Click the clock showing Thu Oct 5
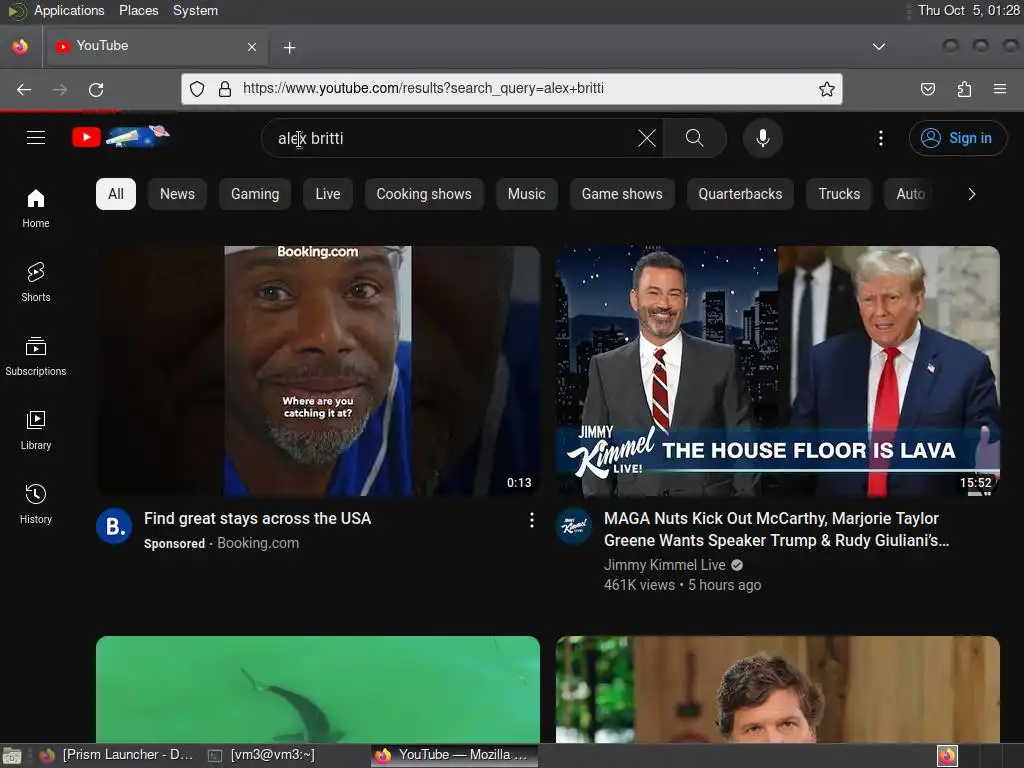The image size is (1024, 768). click(x=968, y=10)
